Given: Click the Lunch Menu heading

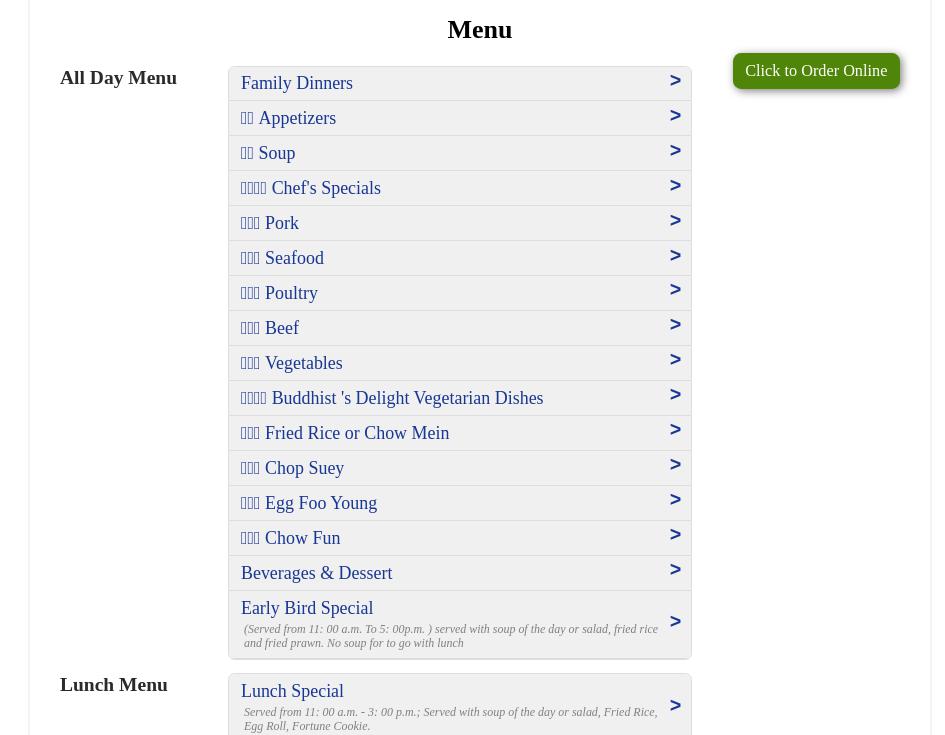Looking at the screenshot, I should point(114,685).
